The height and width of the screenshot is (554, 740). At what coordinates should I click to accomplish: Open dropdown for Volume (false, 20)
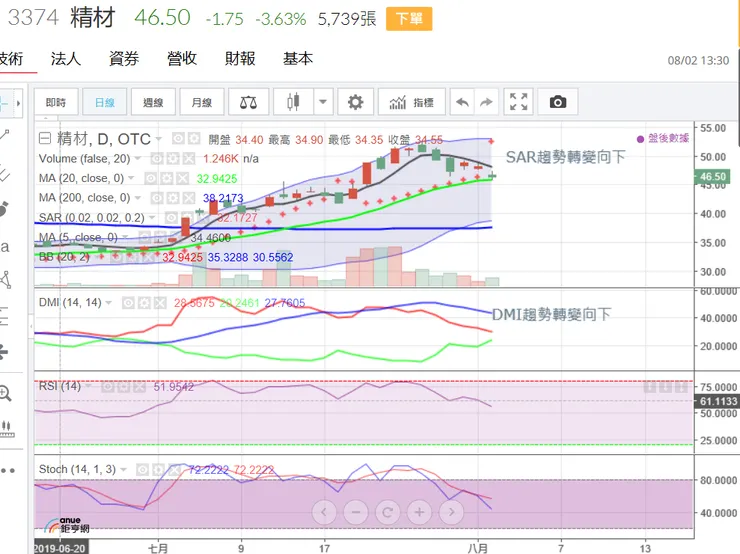click(x=137, y=159)
